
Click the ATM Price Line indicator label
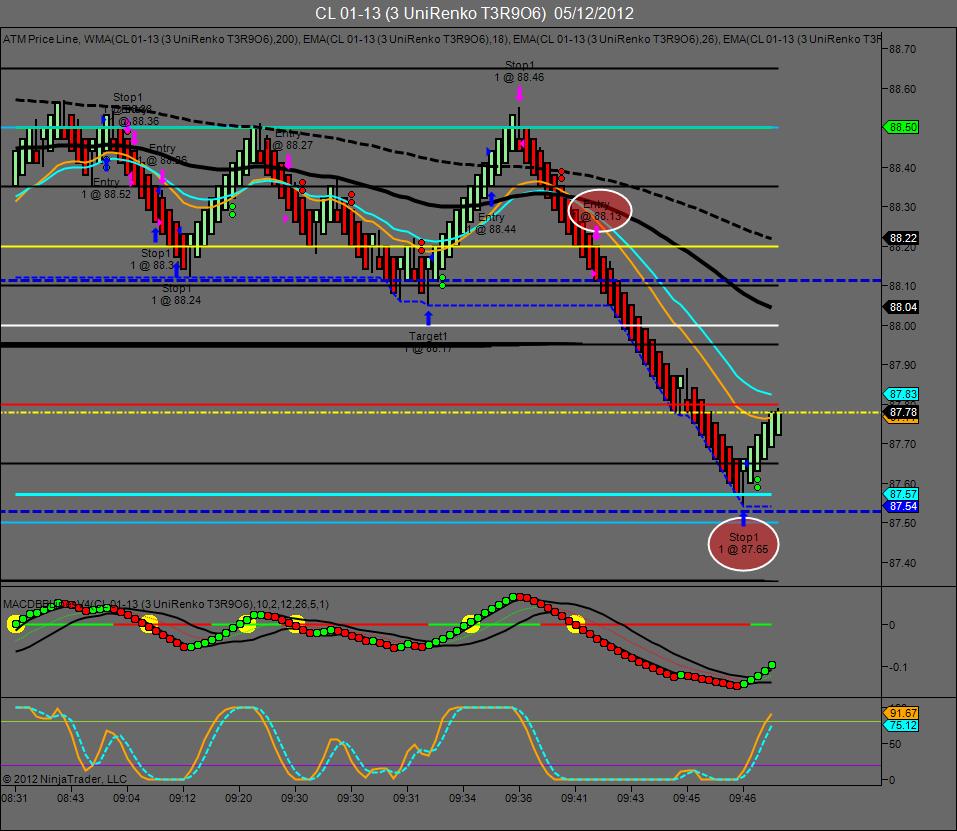pos(40,39)
